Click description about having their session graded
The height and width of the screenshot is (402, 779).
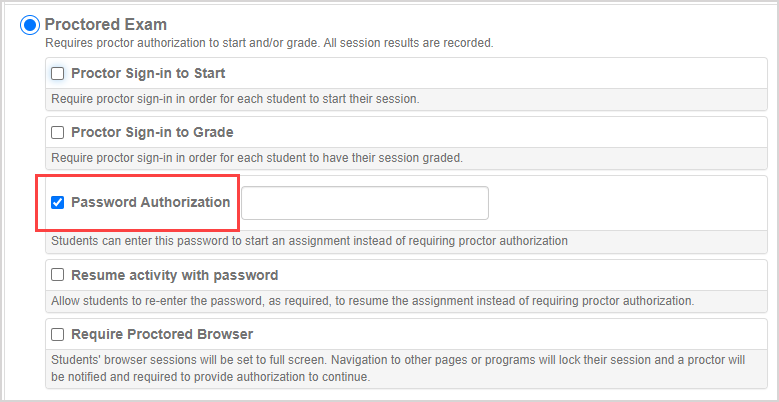pyautogui.click(x=256, y=158)
